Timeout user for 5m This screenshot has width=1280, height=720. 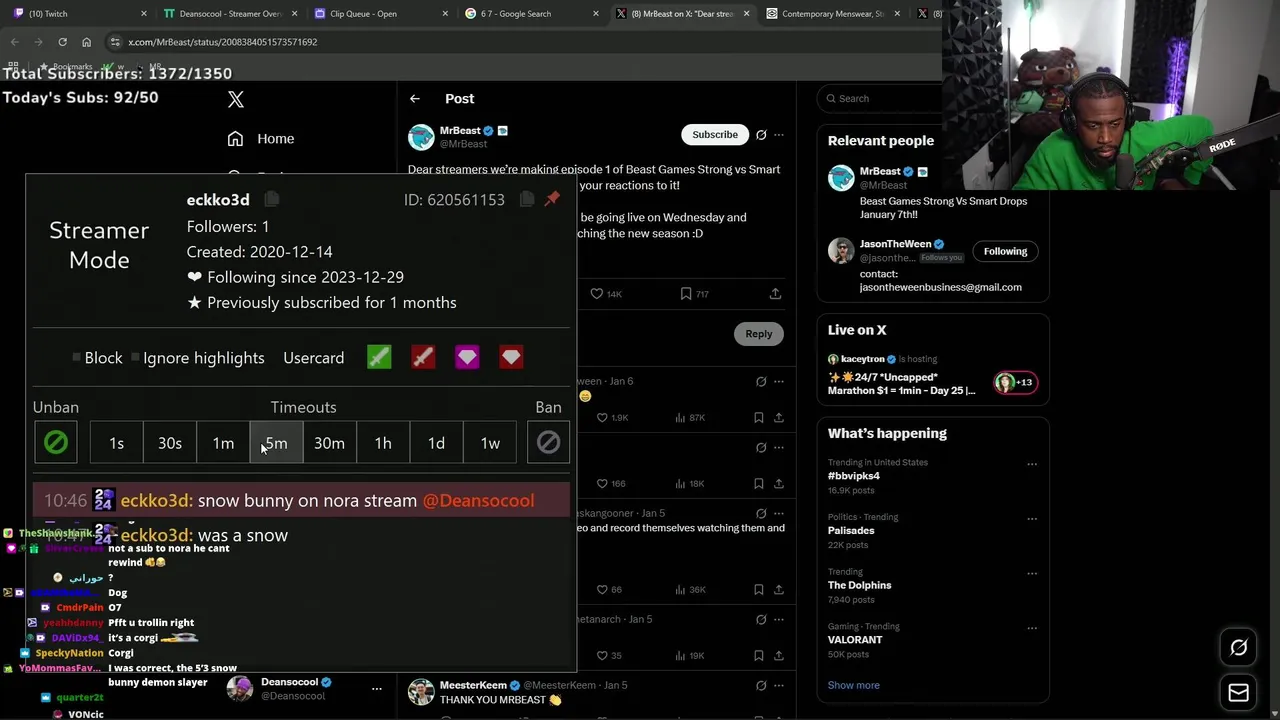click(276, 443)
